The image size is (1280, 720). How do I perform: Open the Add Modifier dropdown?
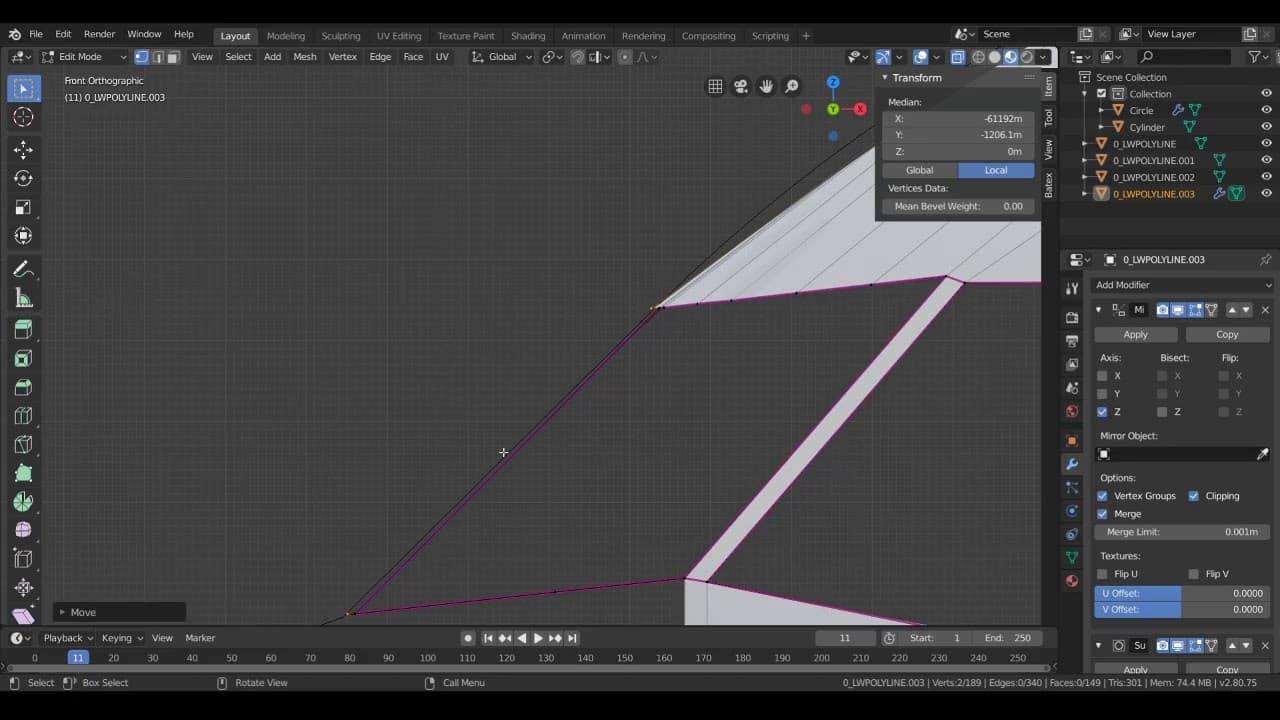1183,285
